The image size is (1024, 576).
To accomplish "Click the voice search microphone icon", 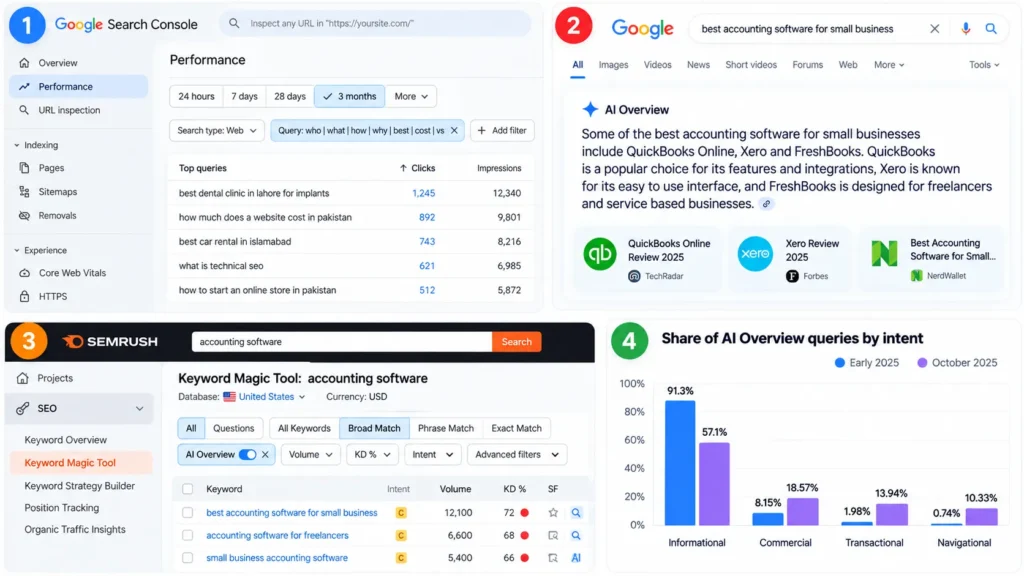I will pyautogui.click(x=965, y=29).
